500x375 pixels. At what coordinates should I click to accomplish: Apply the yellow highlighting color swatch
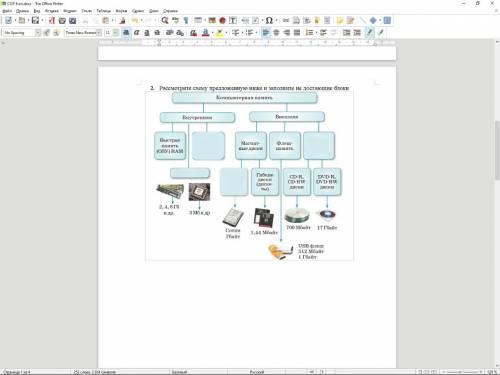(x=219, y=33)
